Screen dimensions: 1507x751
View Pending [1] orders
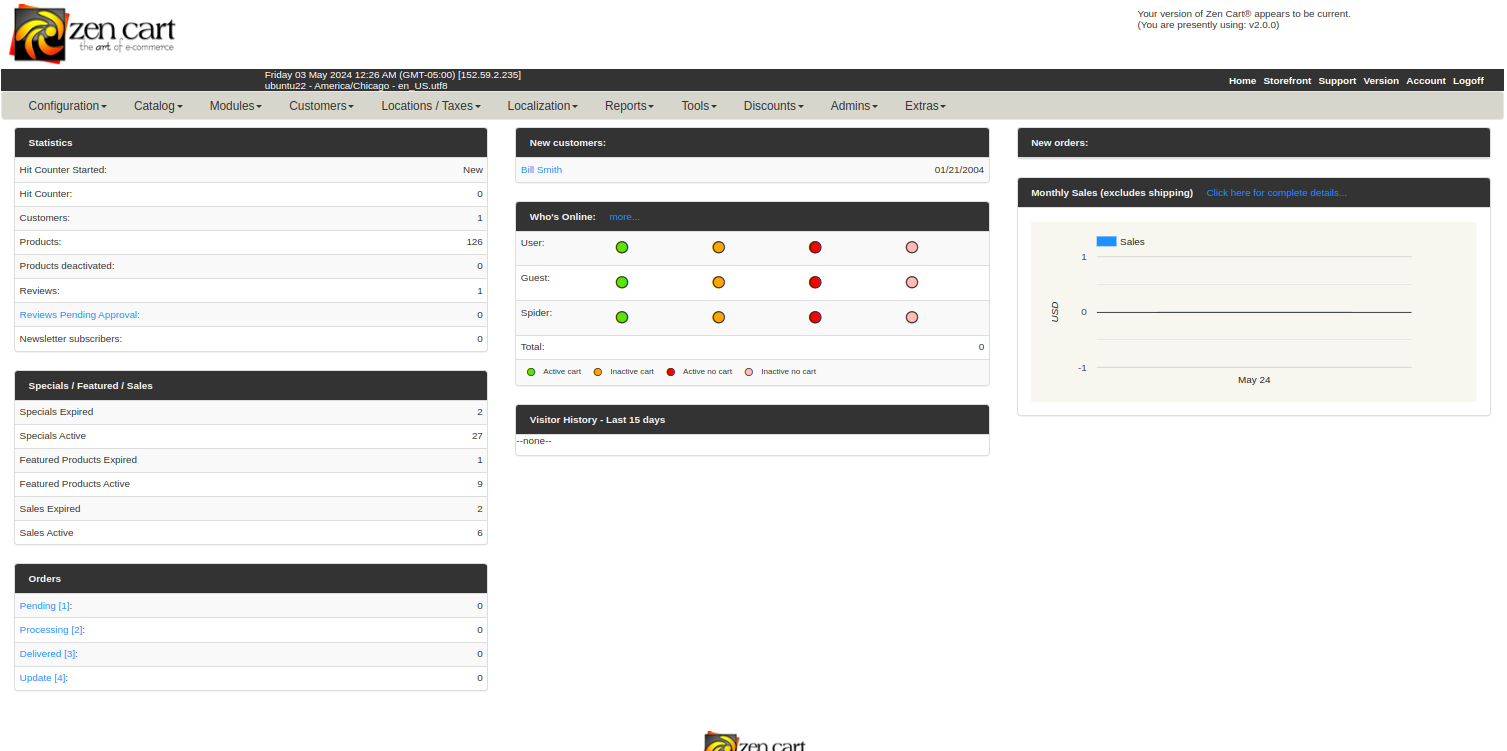click(x=45, y=606)
